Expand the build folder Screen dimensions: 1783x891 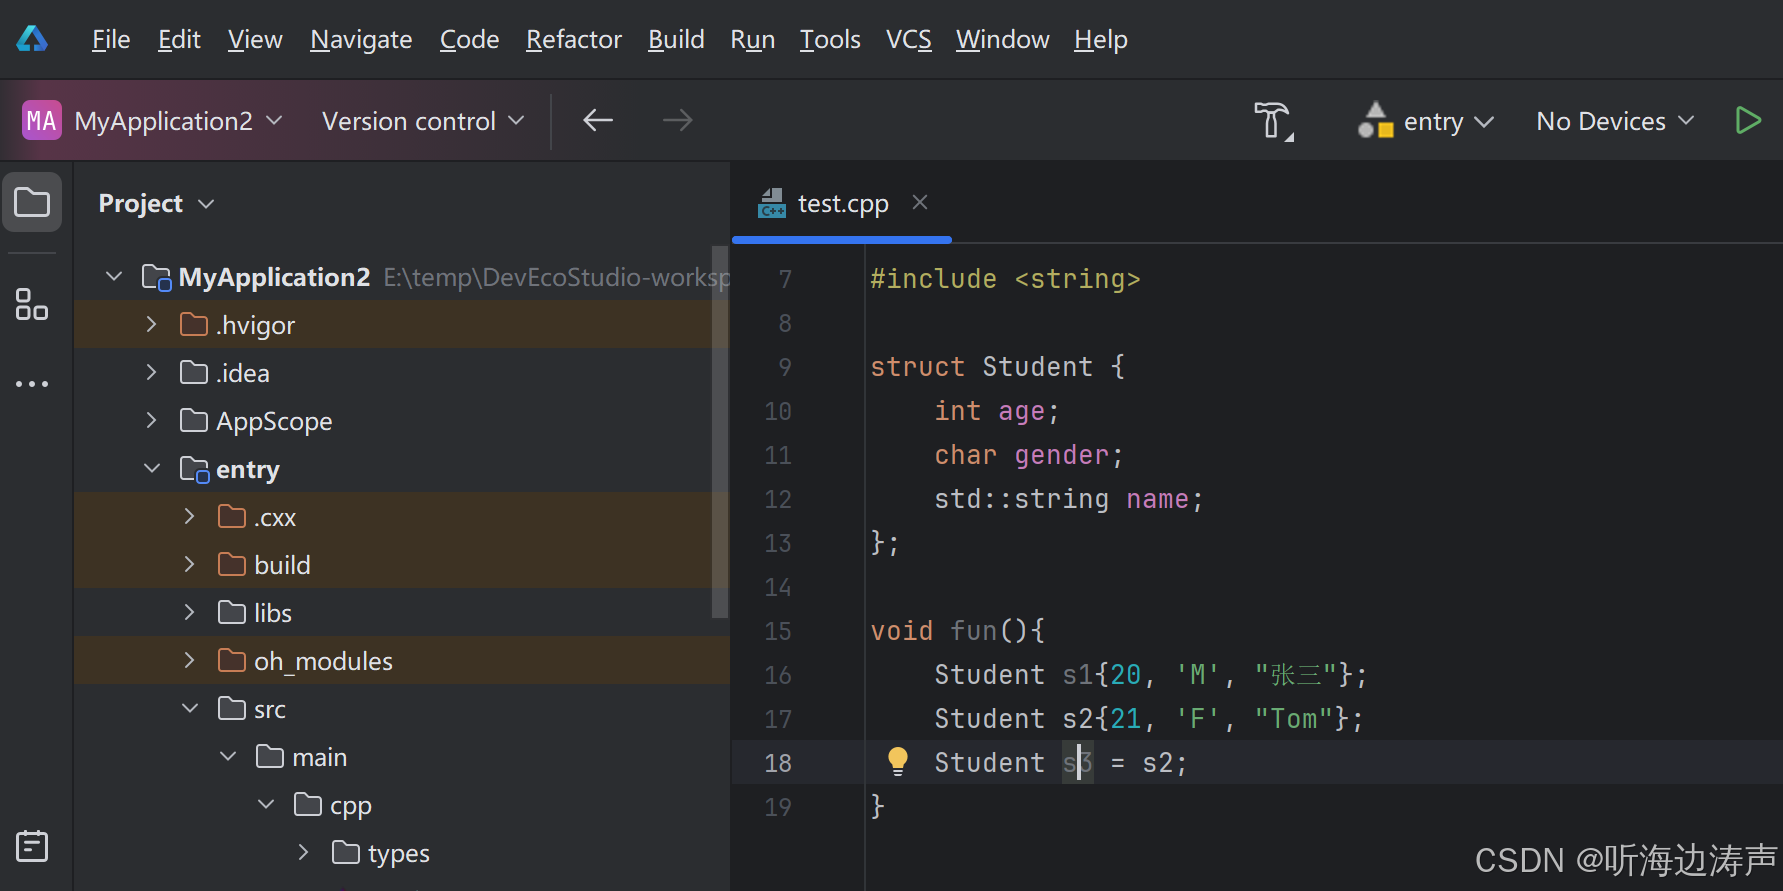[190, 564]
